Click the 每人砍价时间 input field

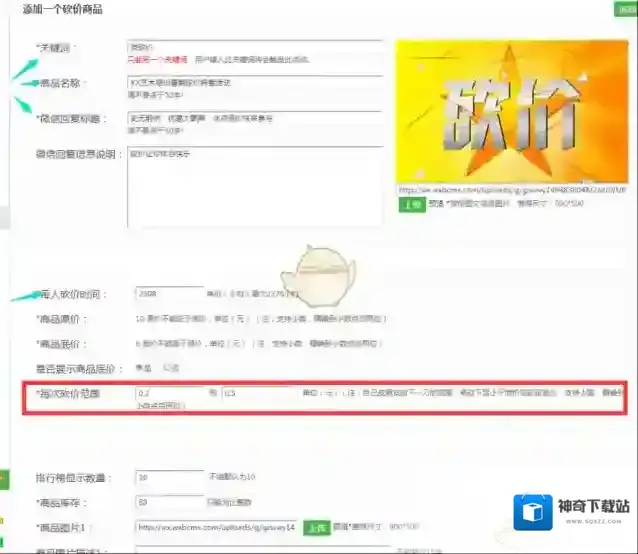click(x=169, y=294)
